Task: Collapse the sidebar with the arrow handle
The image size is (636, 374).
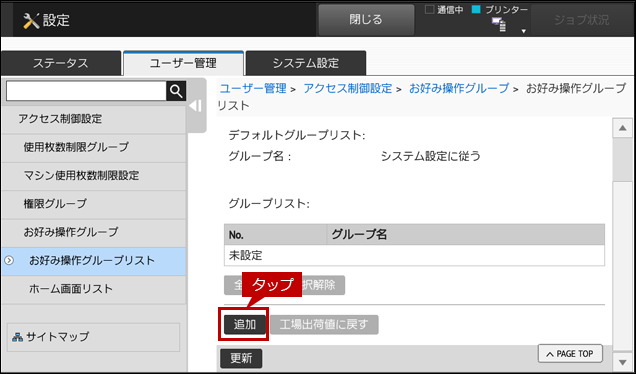Action: (x=196, y=106)
